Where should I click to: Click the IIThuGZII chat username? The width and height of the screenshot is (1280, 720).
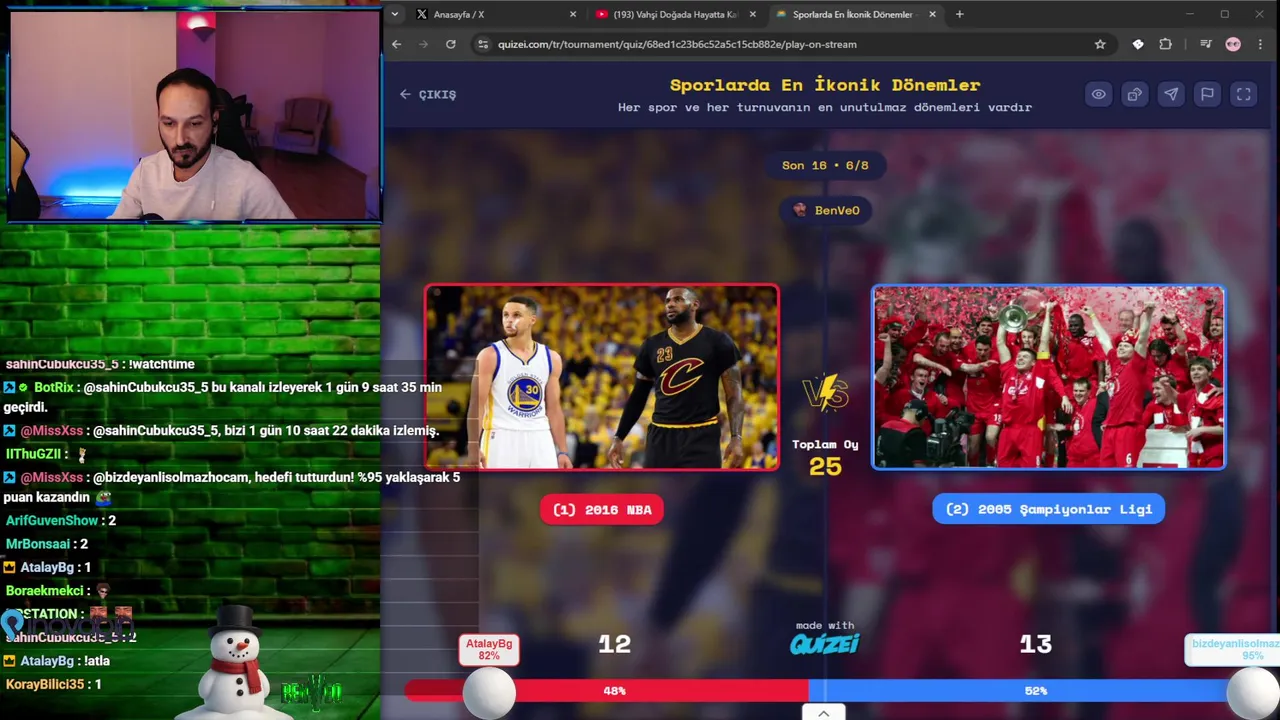click(x=34, y=454)
